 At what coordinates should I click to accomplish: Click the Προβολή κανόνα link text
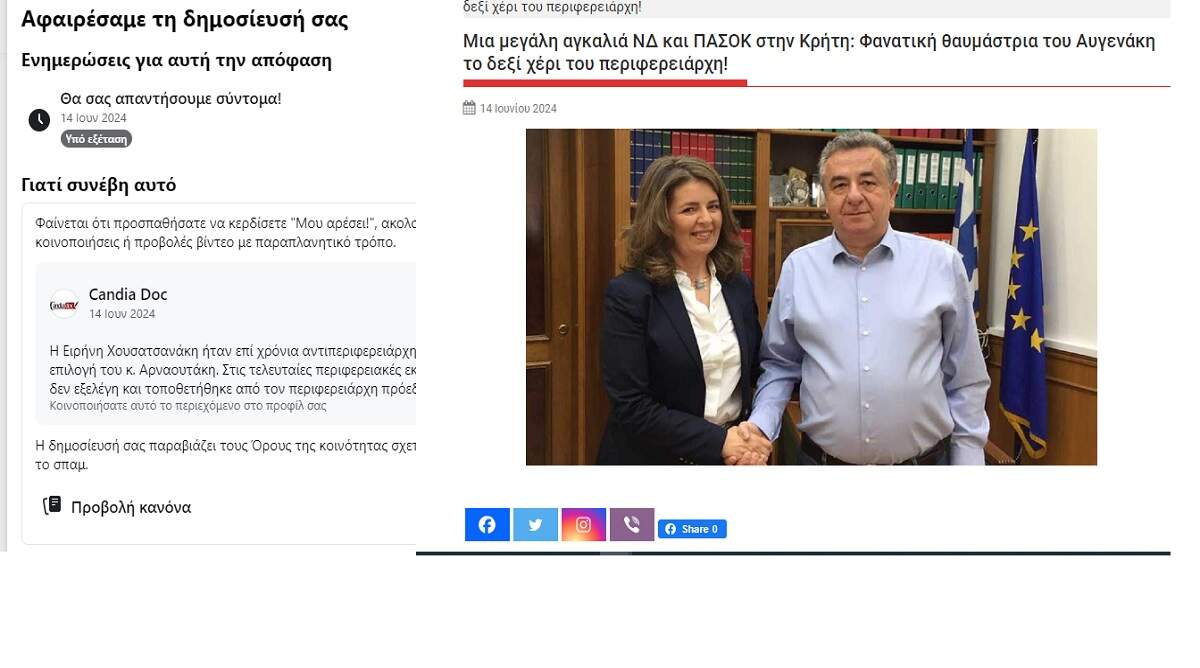[x=131, y=507]
